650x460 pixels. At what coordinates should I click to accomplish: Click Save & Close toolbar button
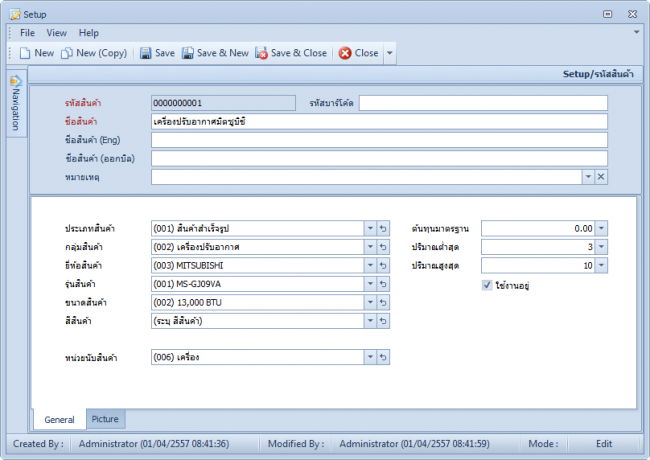tap(291, 53)
